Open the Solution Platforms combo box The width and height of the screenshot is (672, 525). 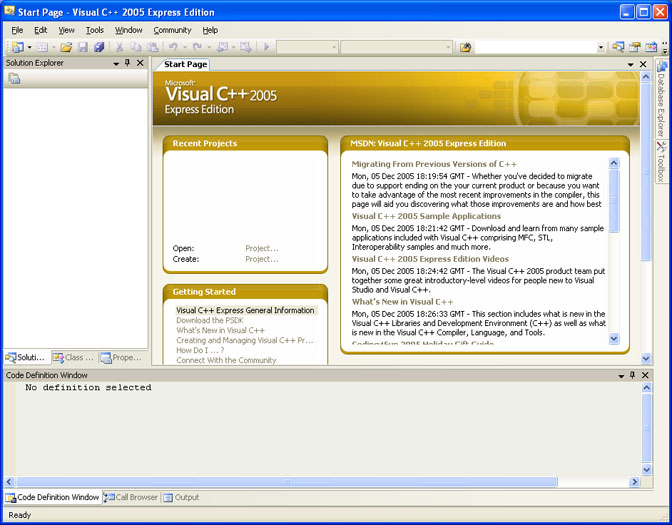pos(396,47)
